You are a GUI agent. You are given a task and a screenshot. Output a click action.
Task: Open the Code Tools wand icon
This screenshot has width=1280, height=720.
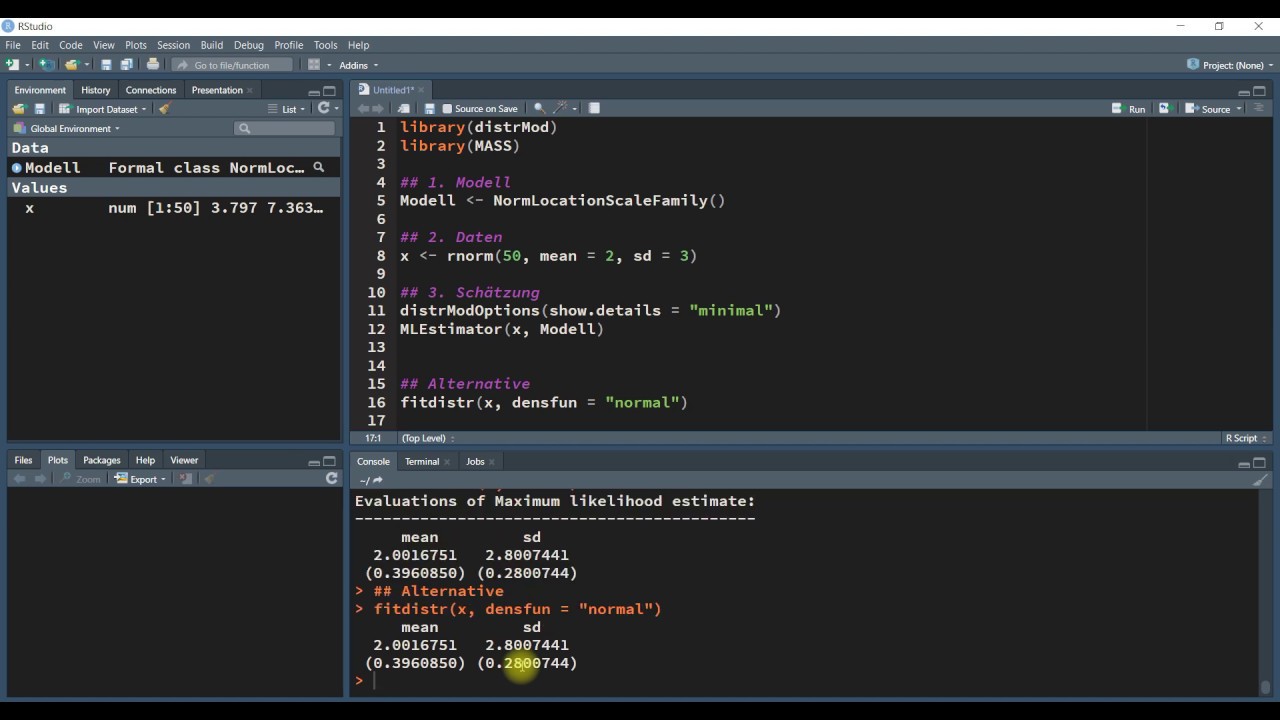[x=562, y=108]
